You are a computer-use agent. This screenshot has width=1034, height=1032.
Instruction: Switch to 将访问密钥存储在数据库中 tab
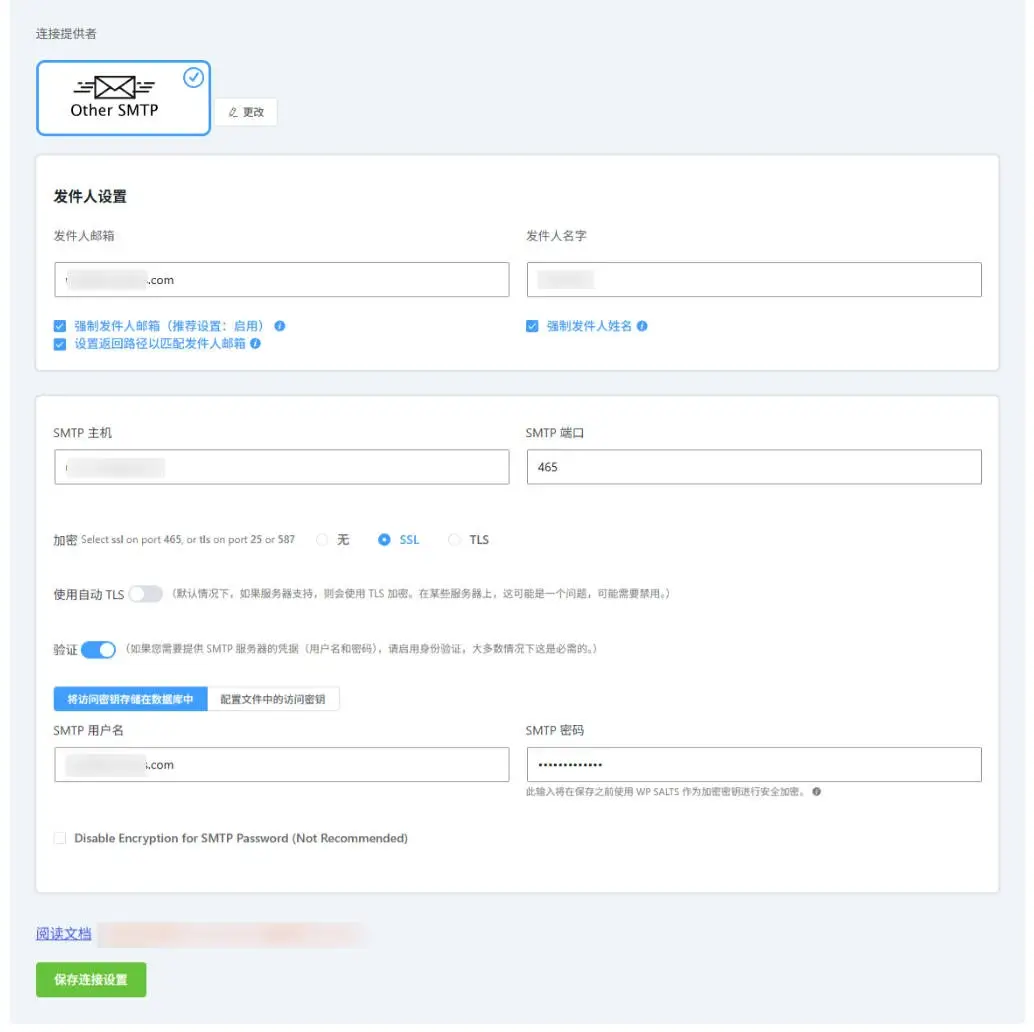131,699
